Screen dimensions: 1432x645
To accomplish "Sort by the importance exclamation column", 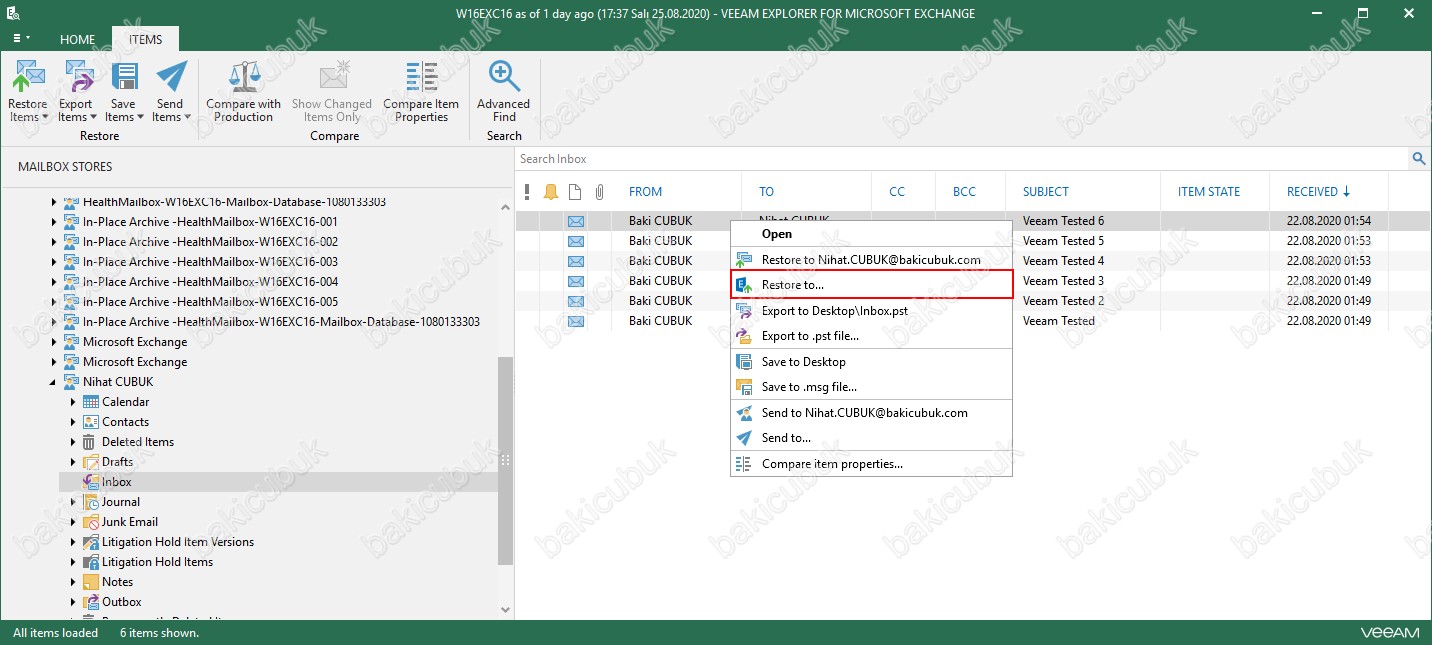I will point(527,192).
